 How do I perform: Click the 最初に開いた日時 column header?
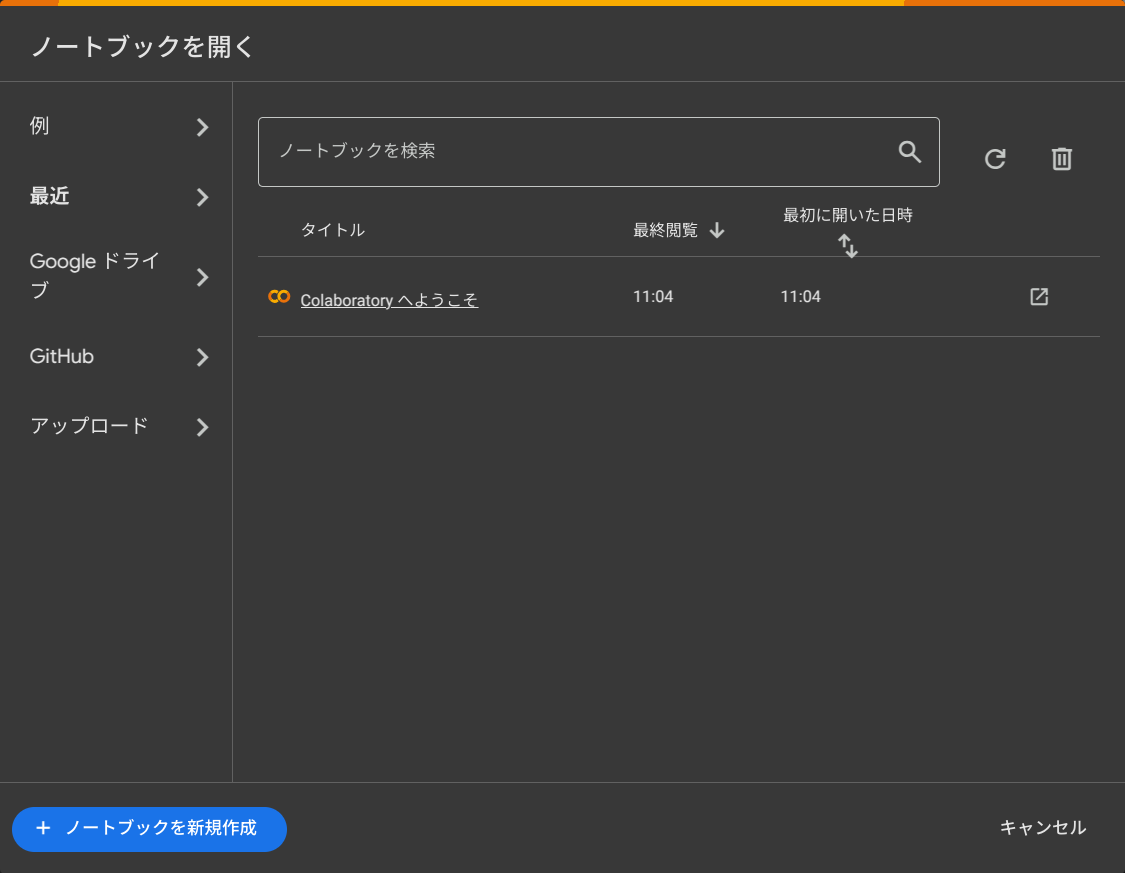click(847, 215)
